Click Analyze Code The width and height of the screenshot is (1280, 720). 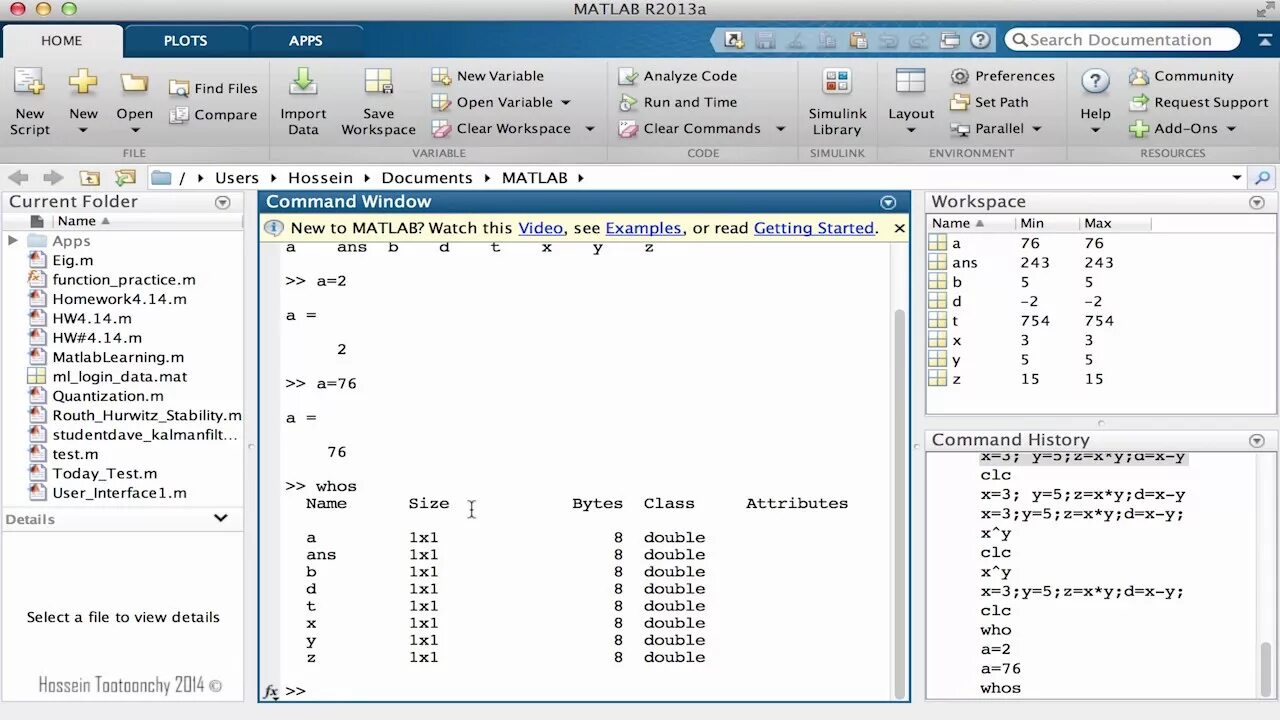pyautogui.click(x=677, y=76)
